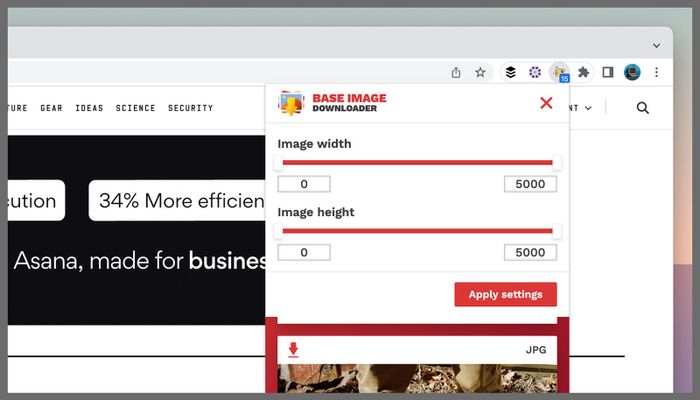Open the Security section in site navigation
Image resolution: width=700 pixels, height=400 pixels.
191,108
